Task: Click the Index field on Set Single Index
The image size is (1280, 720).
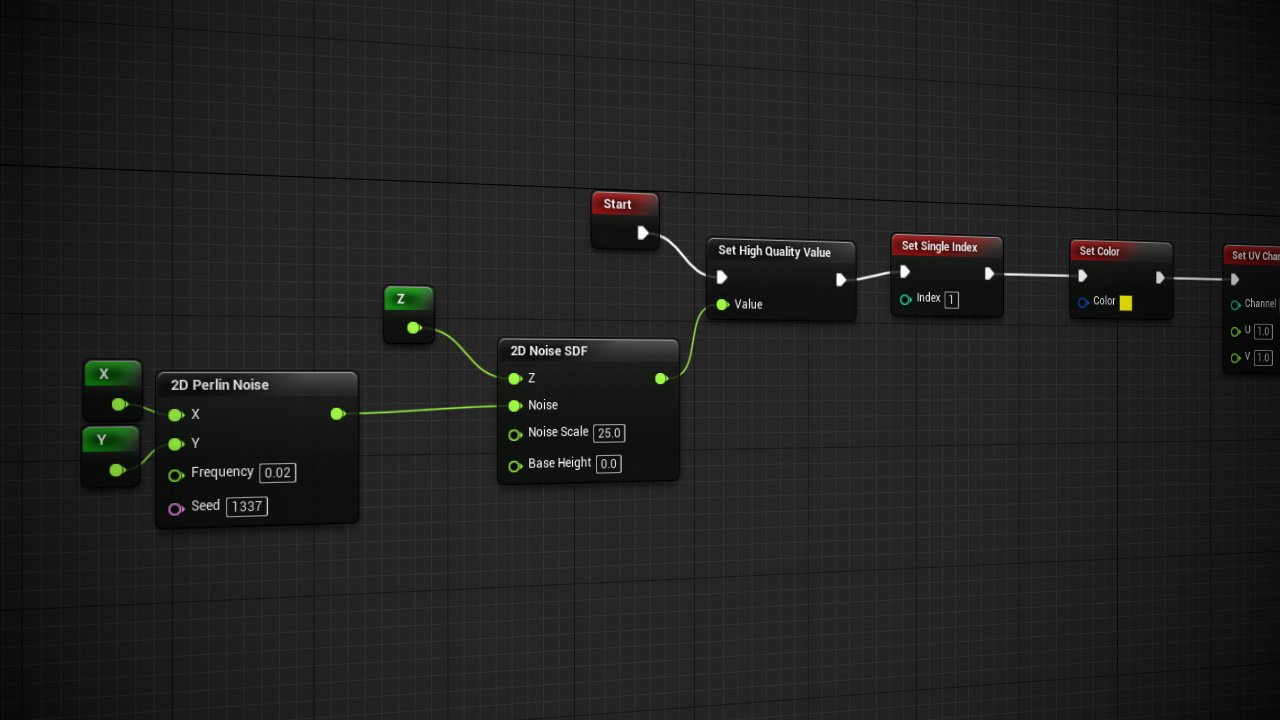Action: 951,299
